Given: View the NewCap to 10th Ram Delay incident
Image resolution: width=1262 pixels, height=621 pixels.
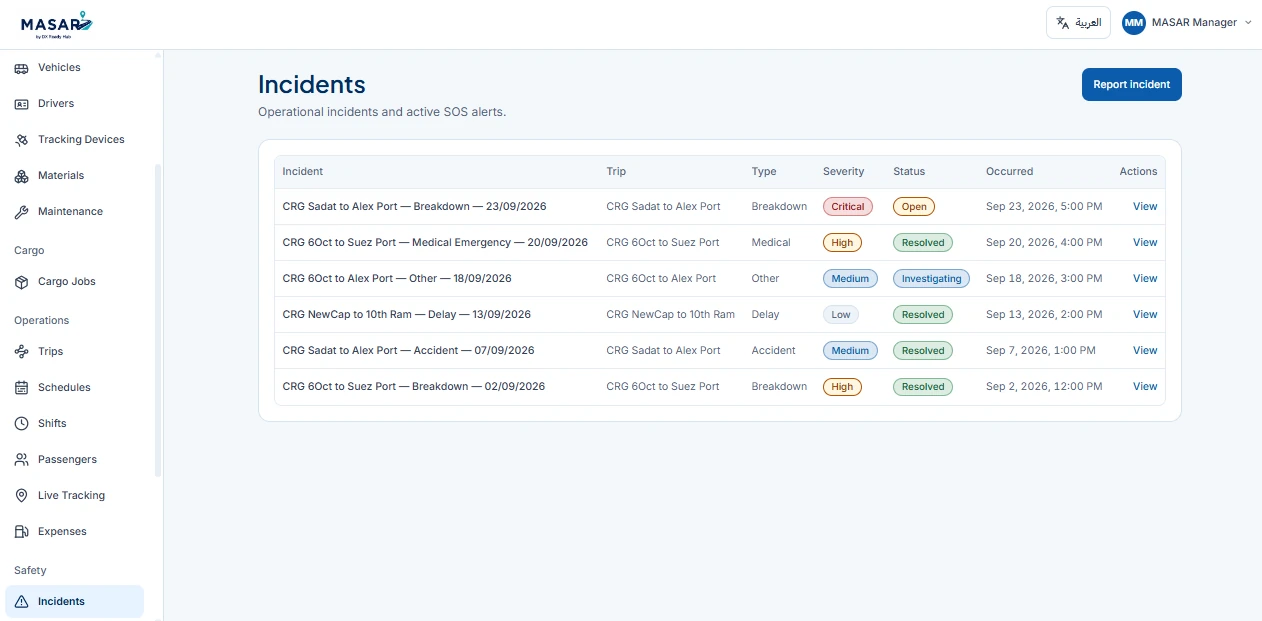Looking at the screenshot, I should [1145, 315].
